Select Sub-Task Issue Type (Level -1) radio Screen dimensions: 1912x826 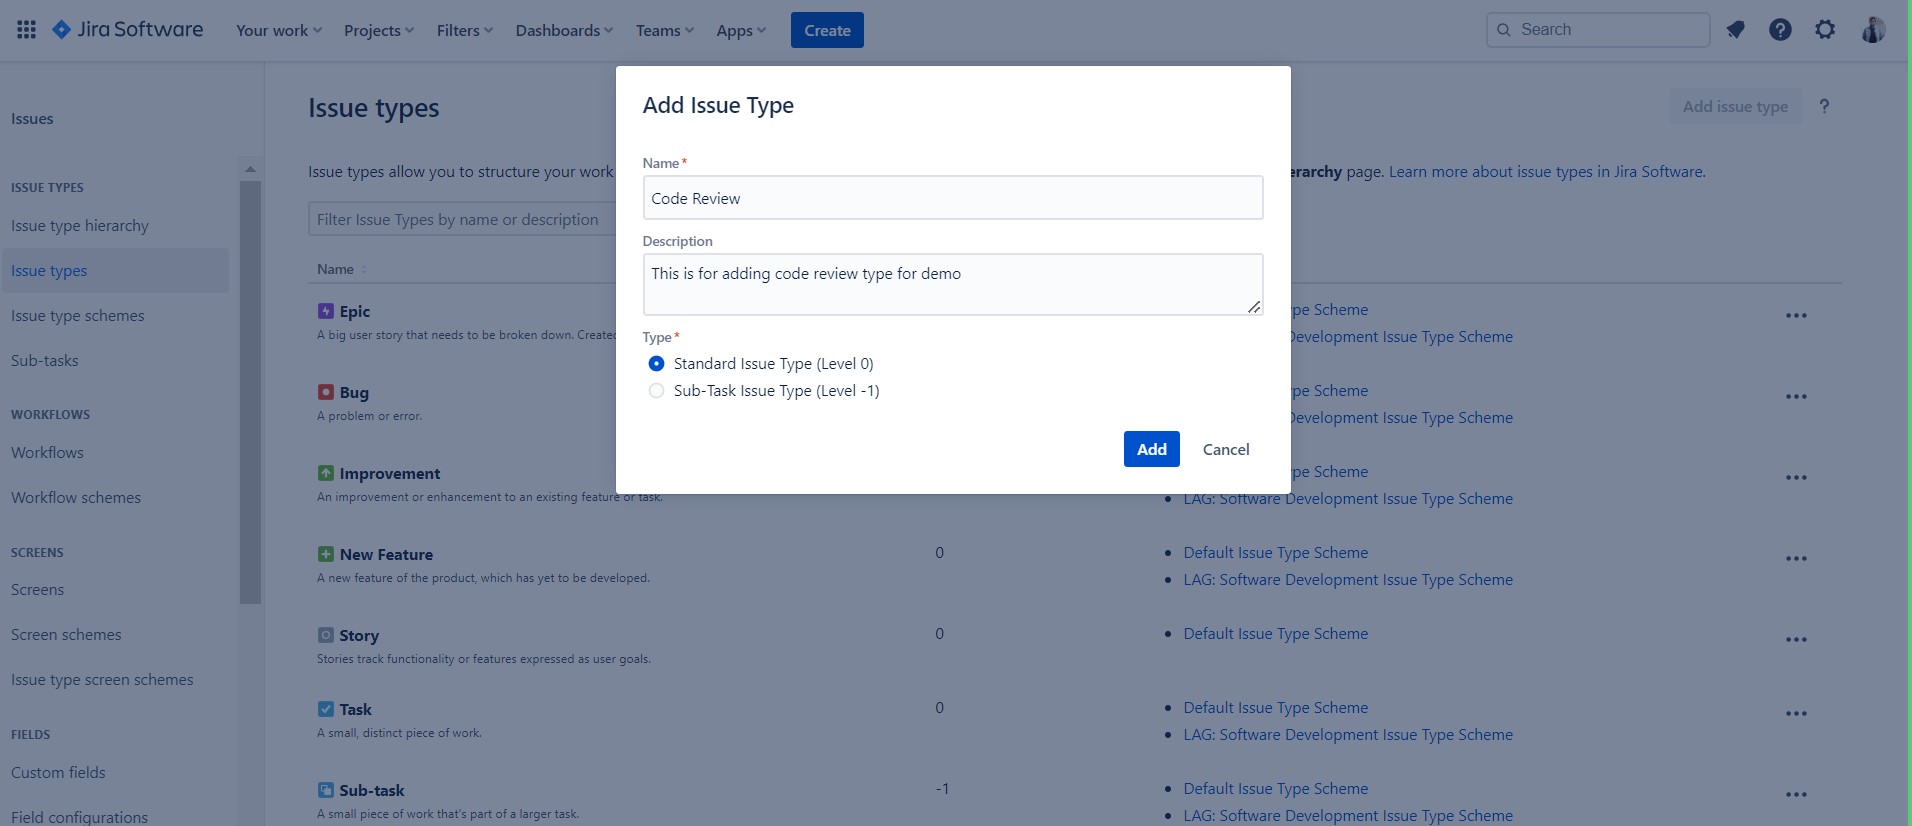pyautogui.click(x=656, y=391)
